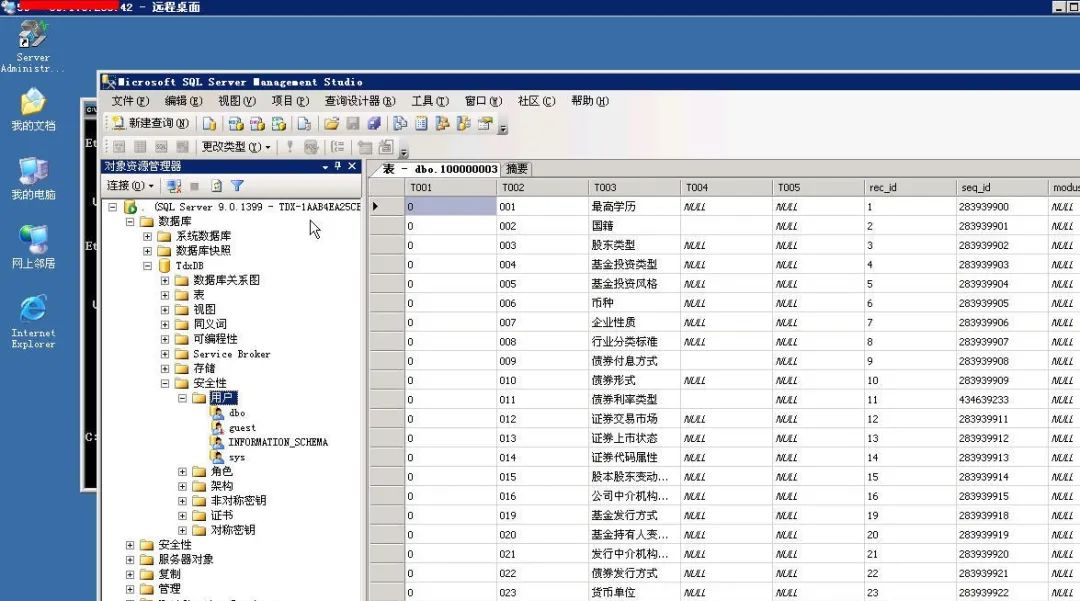This screenshot has height=601, width=1080.
Task: Collapse the TdxDB database node
Action: click(x=147, y=266)
